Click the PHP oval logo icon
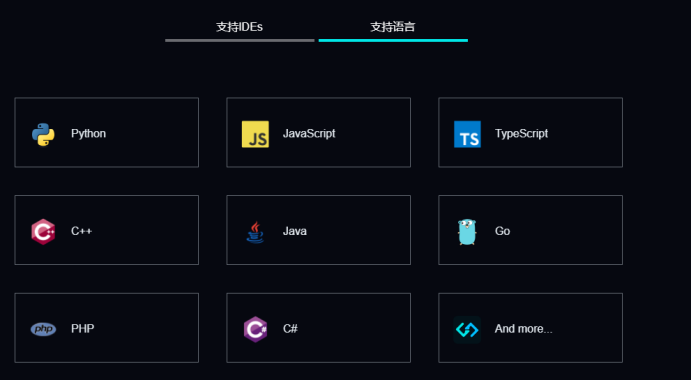 43,329
